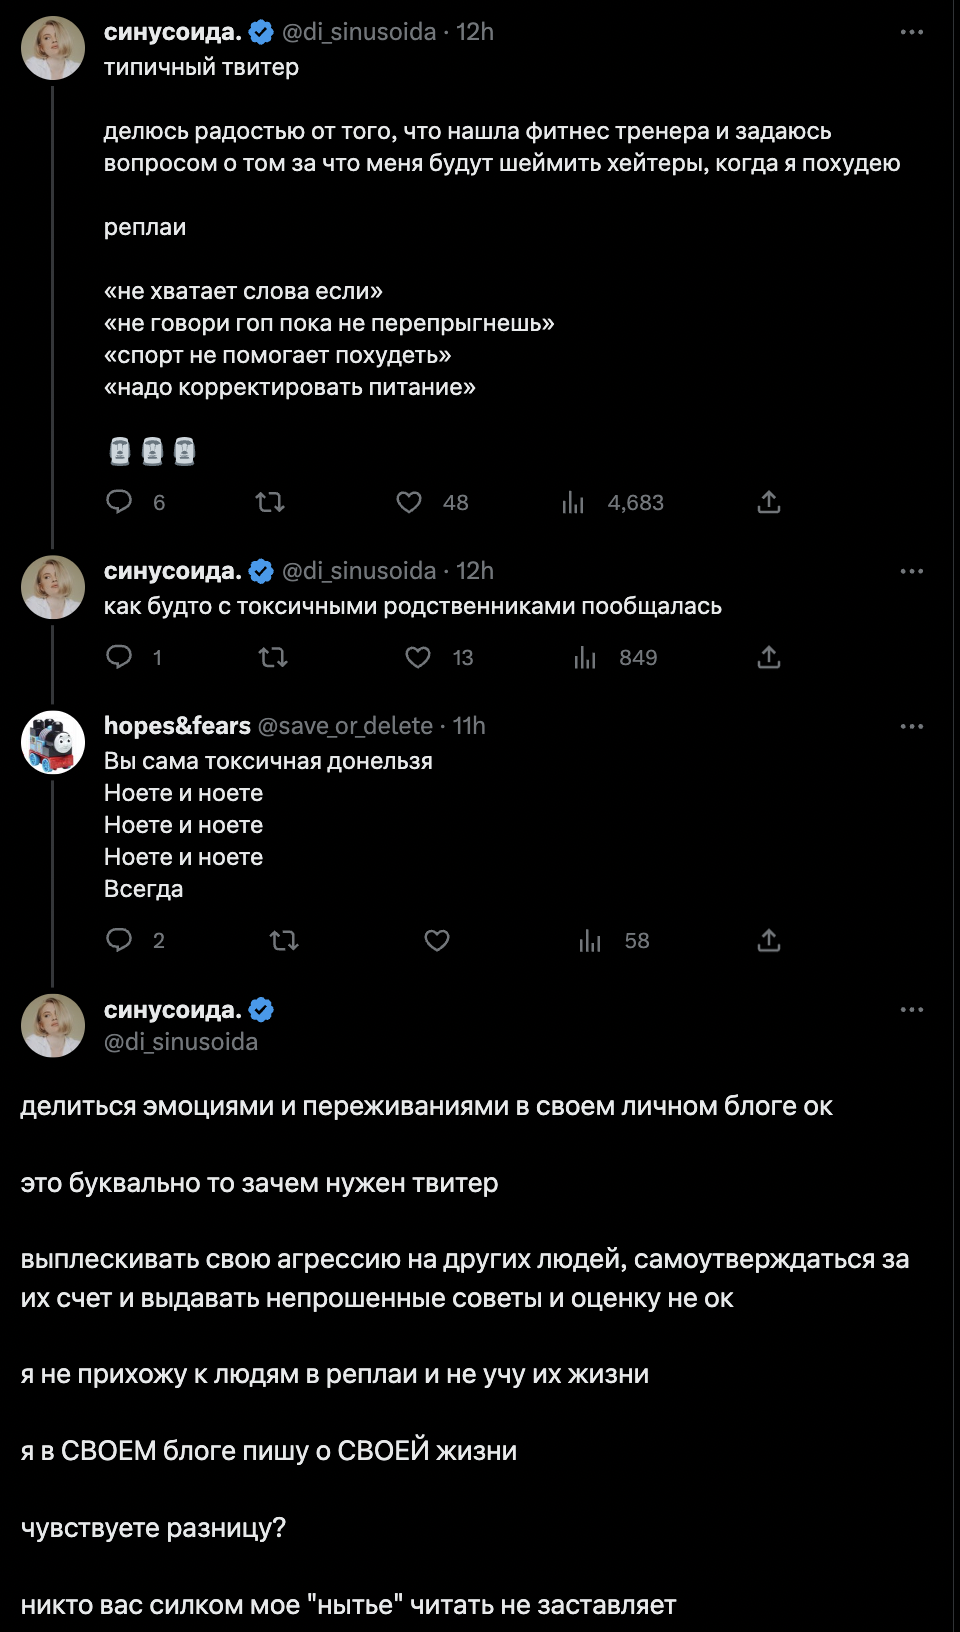Retweet the first tweet about fitness trainer
The width and height of the screenshot is (960, 1632).
click(270, 501)
